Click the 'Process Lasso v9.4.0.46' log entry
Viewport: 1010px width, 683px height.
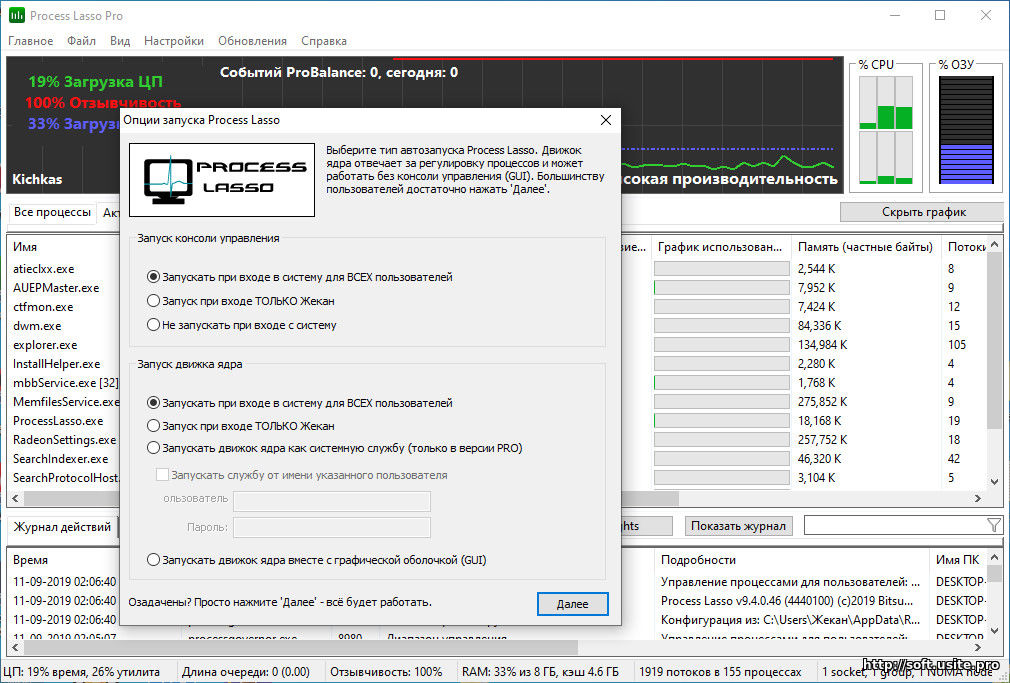(787, 601)
